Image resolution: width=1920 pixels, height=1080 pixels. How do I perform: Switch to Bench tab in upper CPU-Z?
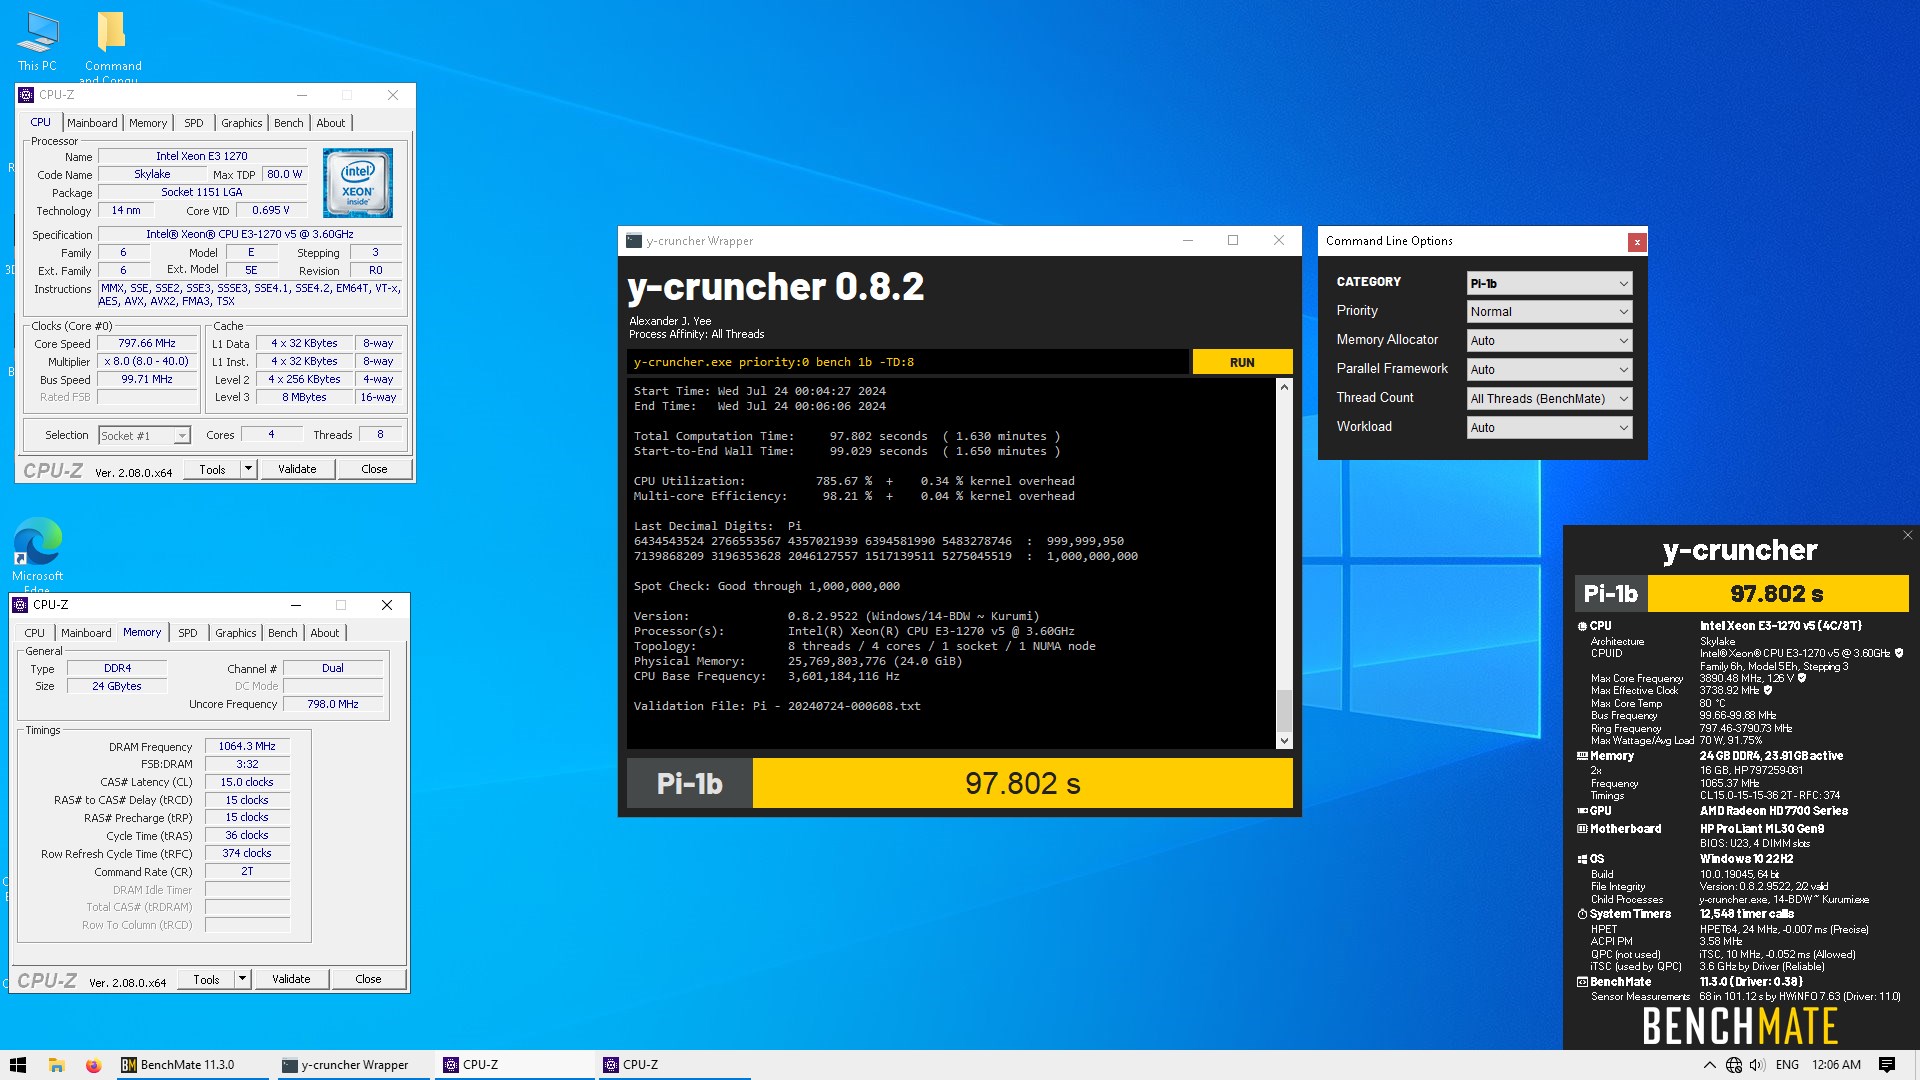pos(289,123)
